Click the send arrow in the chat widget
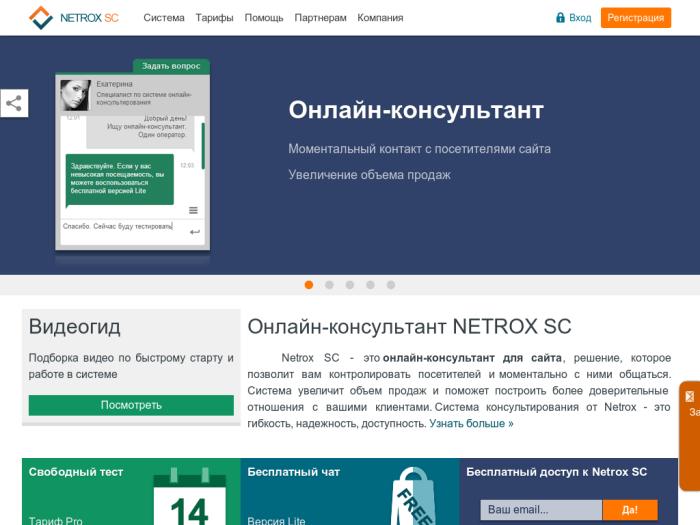The image size is (700, 525). [195, 232]
